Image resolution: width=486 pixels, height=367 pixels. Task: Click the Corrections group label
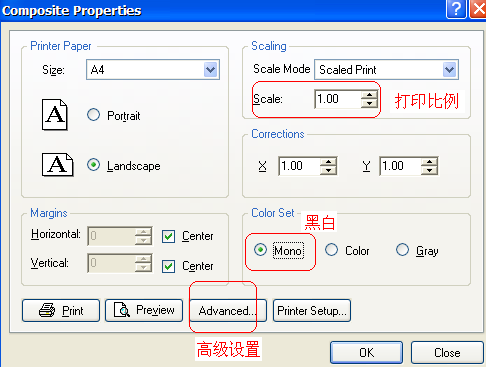pyautogui.click(x=278, y=134)
